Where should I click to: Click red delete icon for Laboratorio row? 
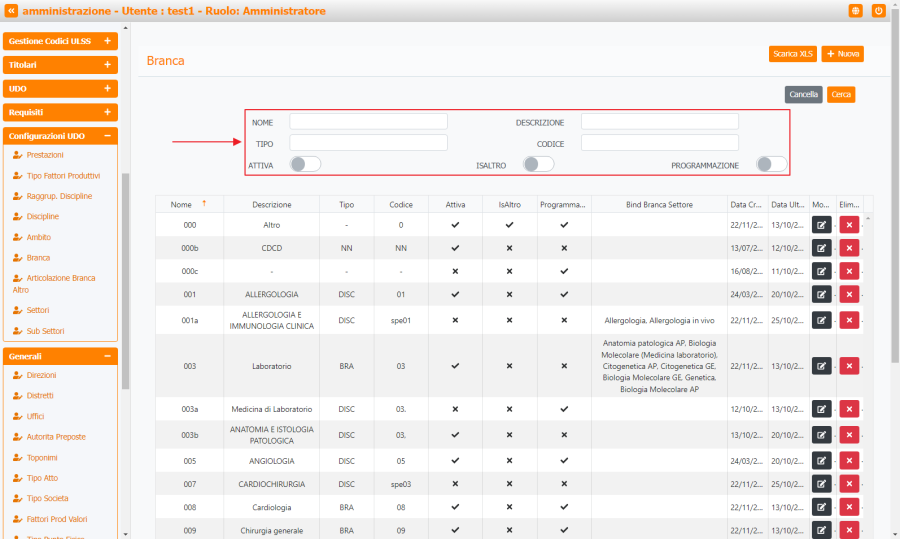pyautogui.click(x=849, y=366)
